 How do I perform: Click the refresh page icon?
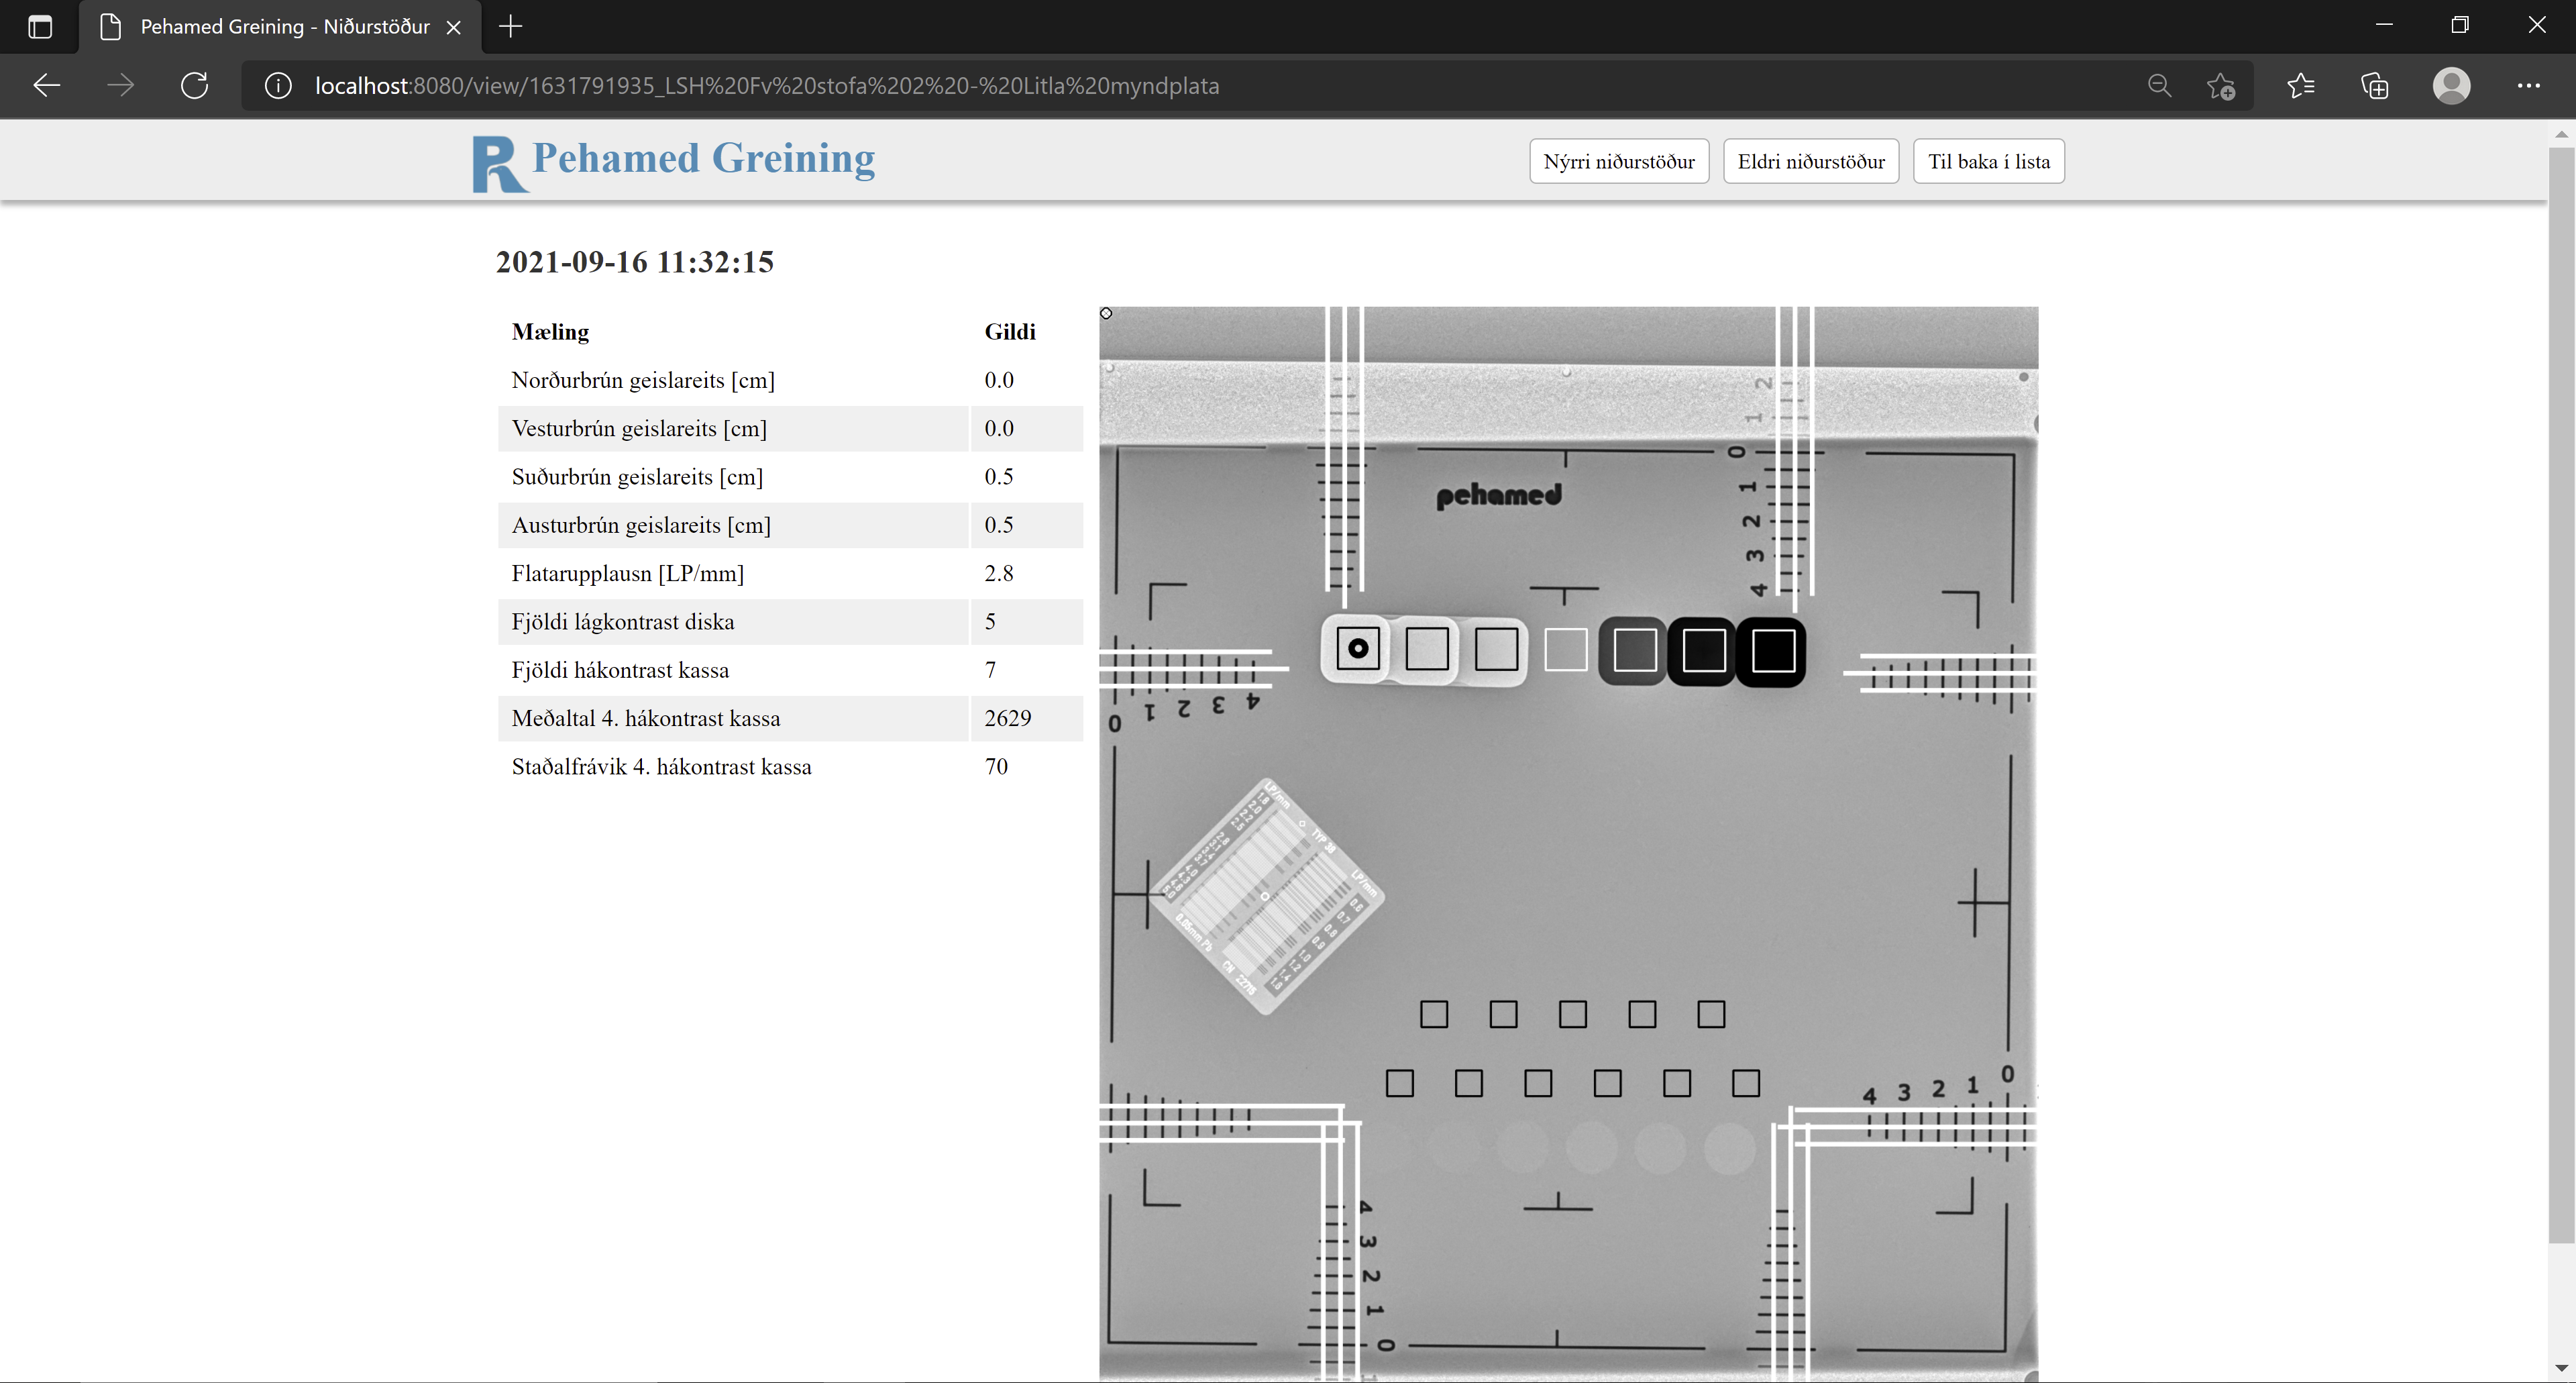tap(194, 86)
